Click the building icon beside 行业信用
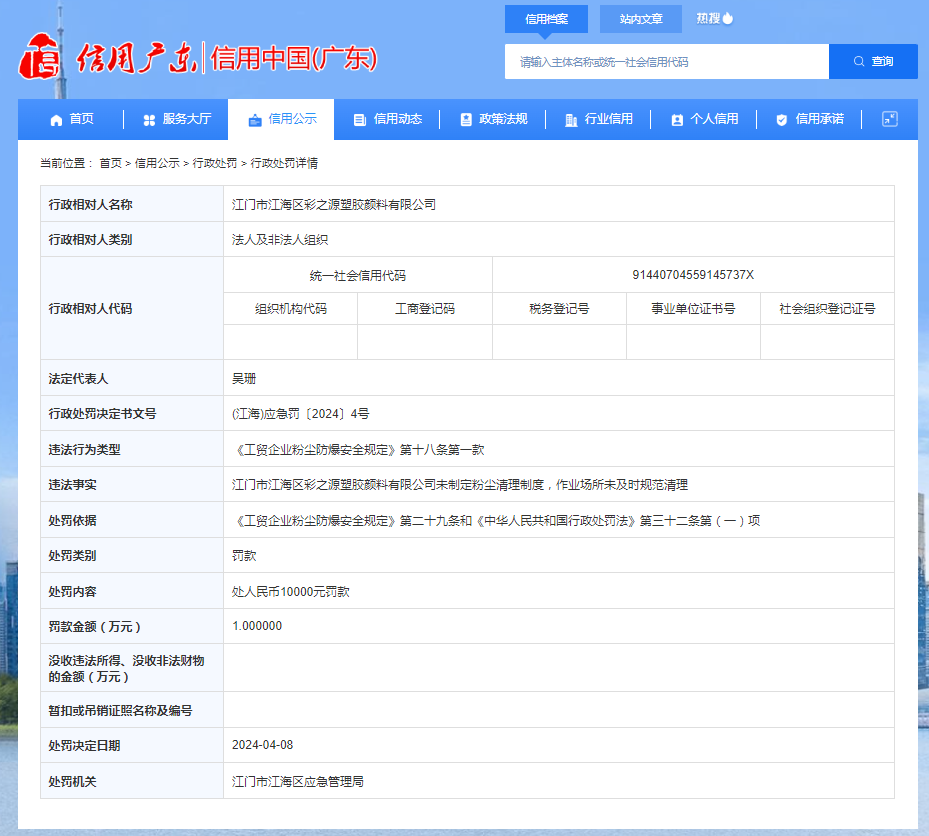Screen dimensions: 929x836 (571, 120)
